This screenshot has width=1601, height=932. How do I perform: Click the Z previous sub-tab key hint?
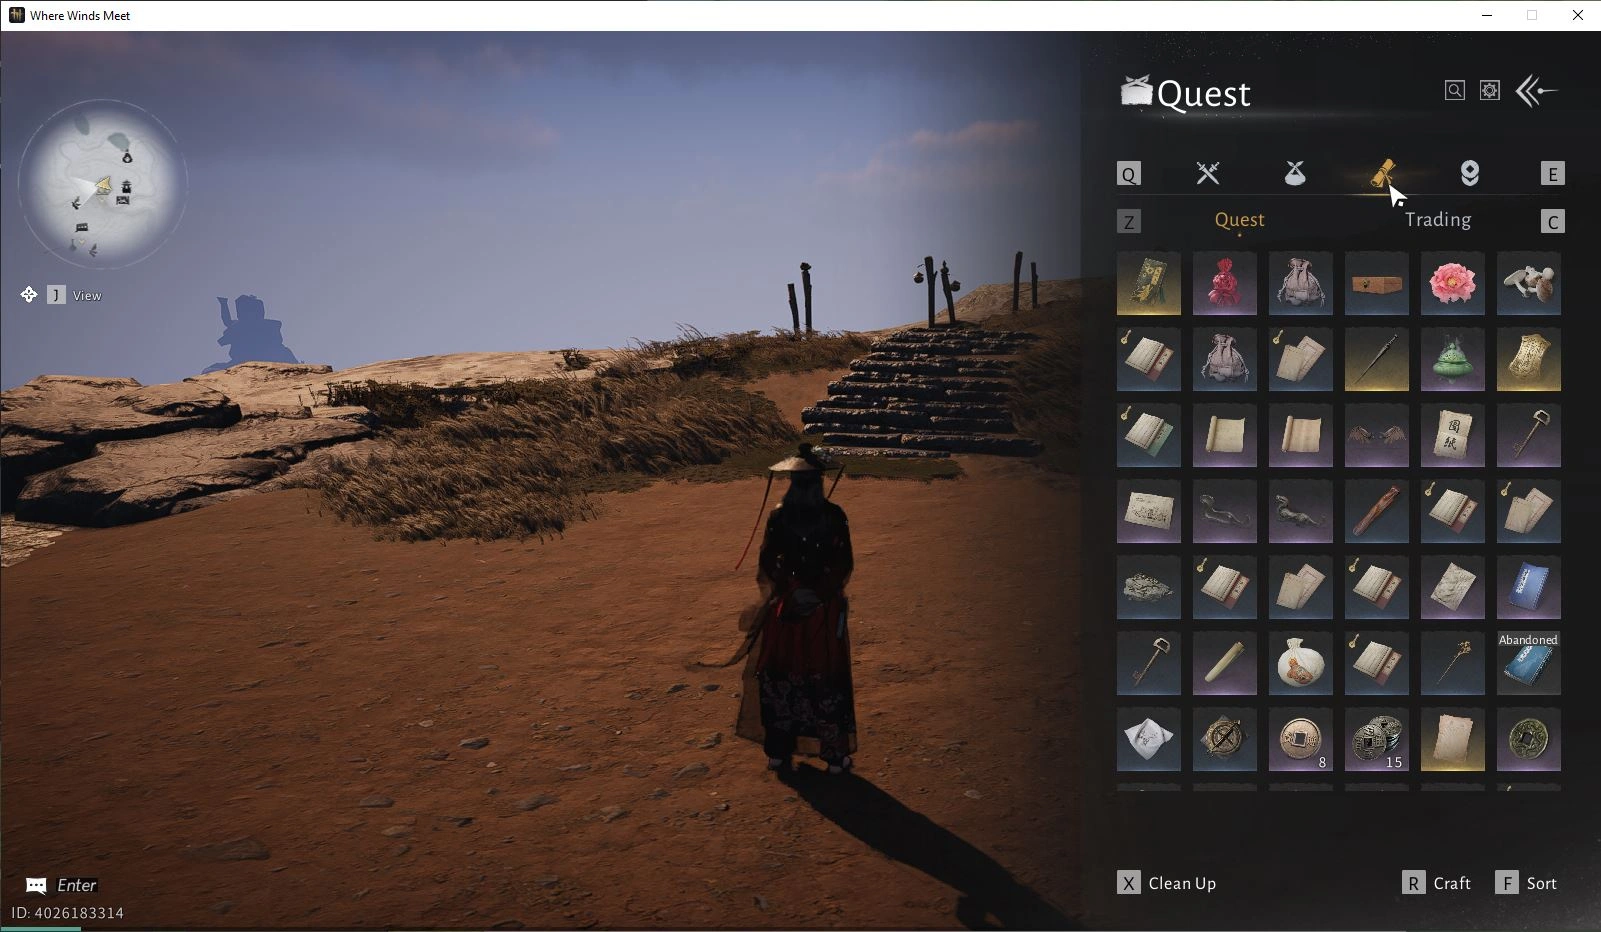click(x=1128, y=222)
